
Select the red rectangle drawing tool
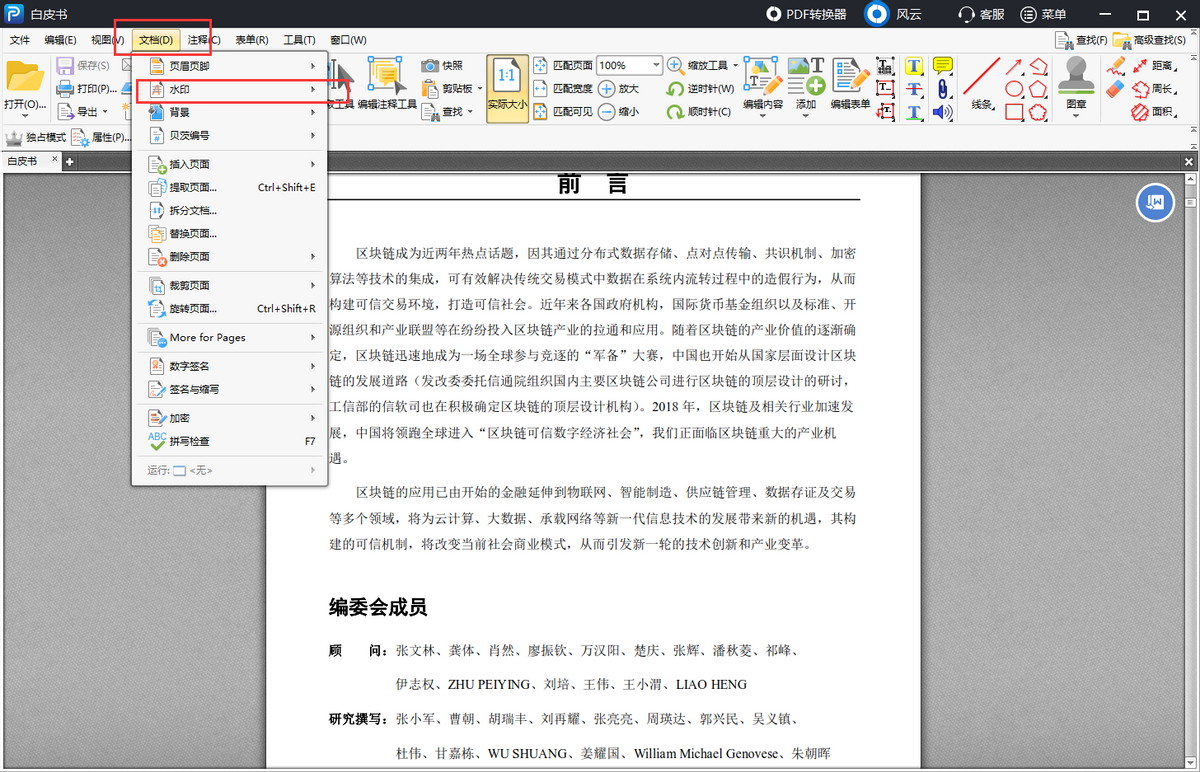[x=1014, y=112]
